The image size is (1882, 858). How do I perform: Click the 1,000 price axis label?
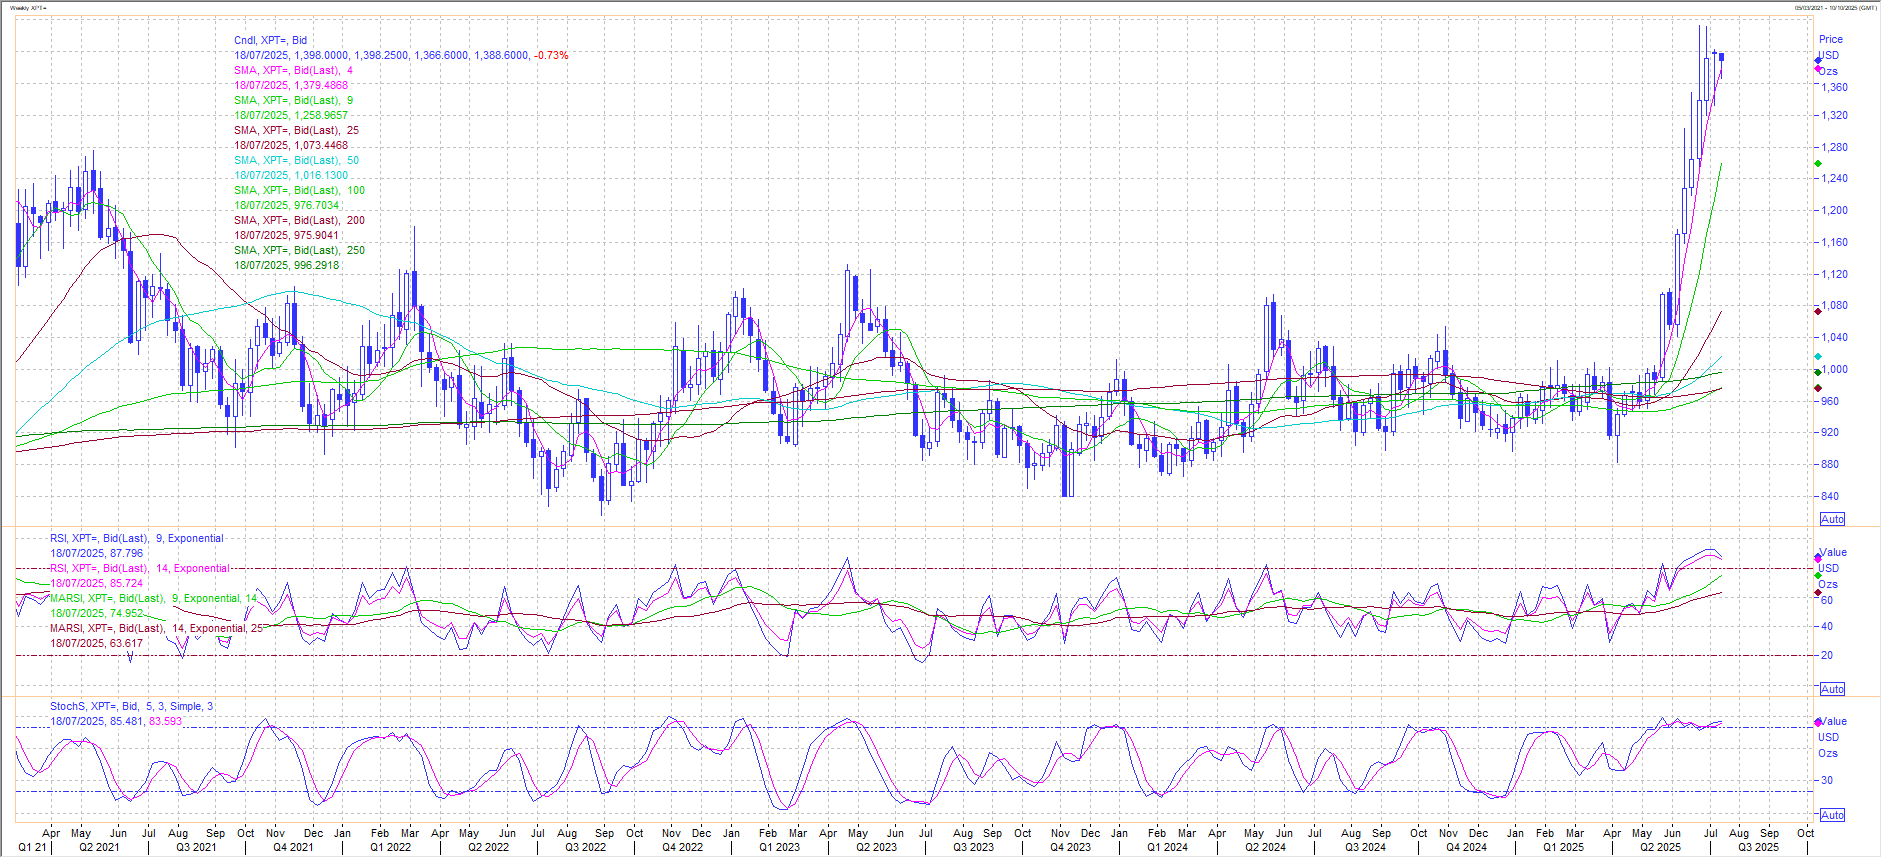click(1834, 370)
